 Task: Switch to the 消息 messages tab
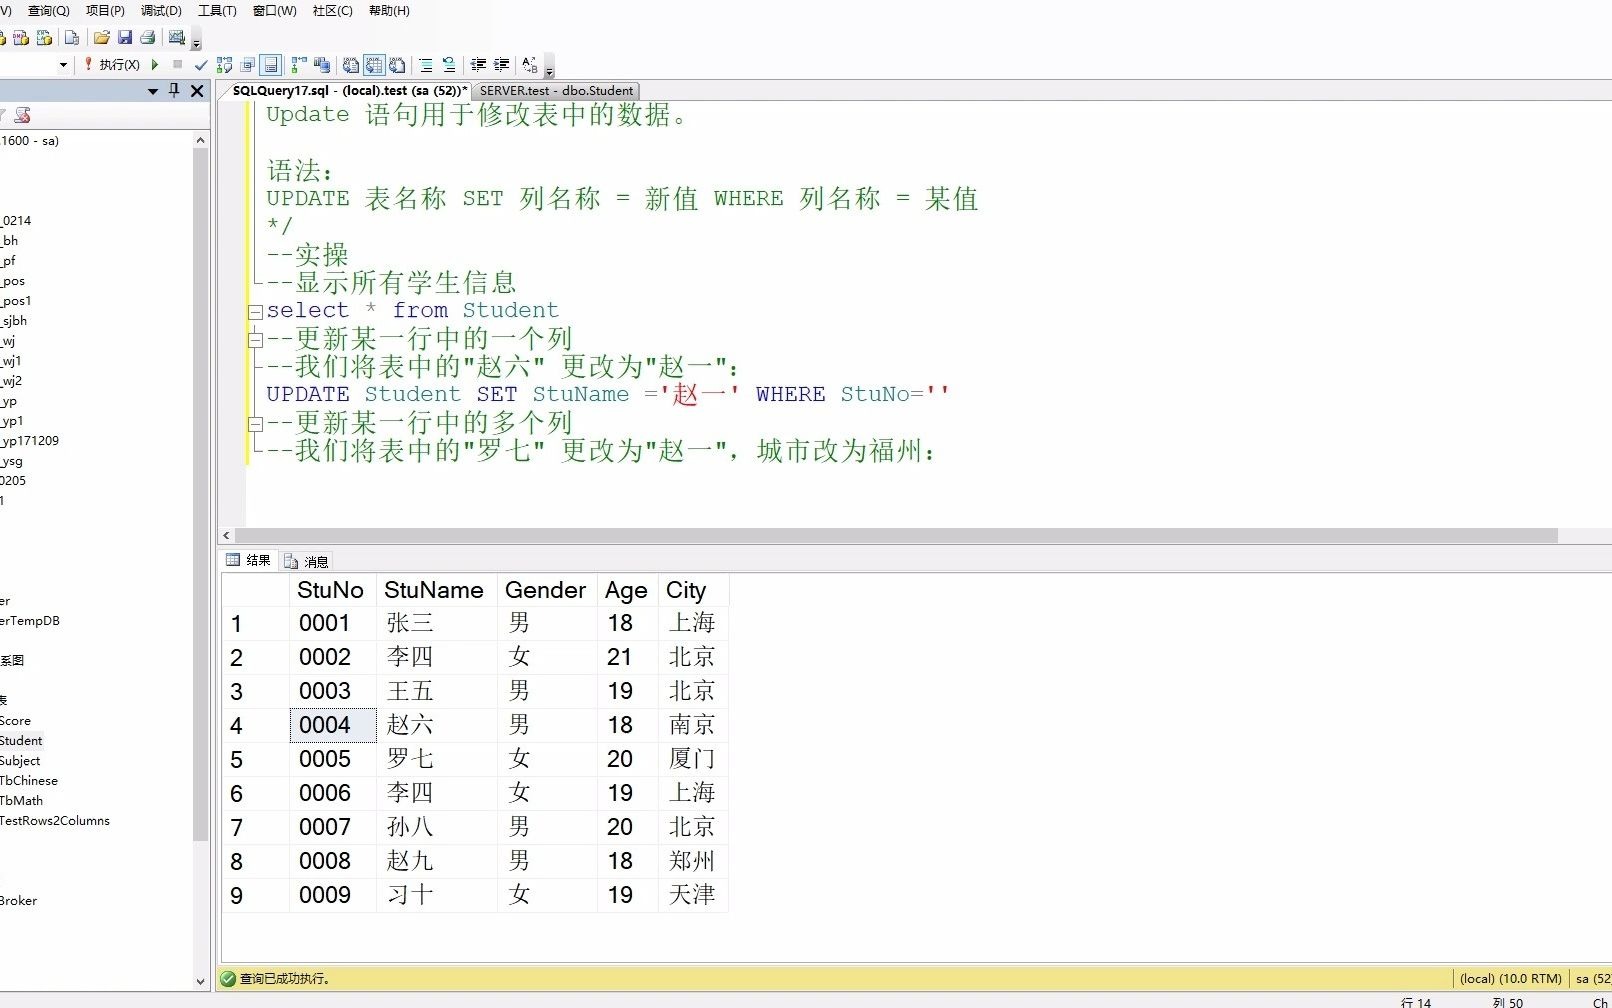[x=307, y=561]
